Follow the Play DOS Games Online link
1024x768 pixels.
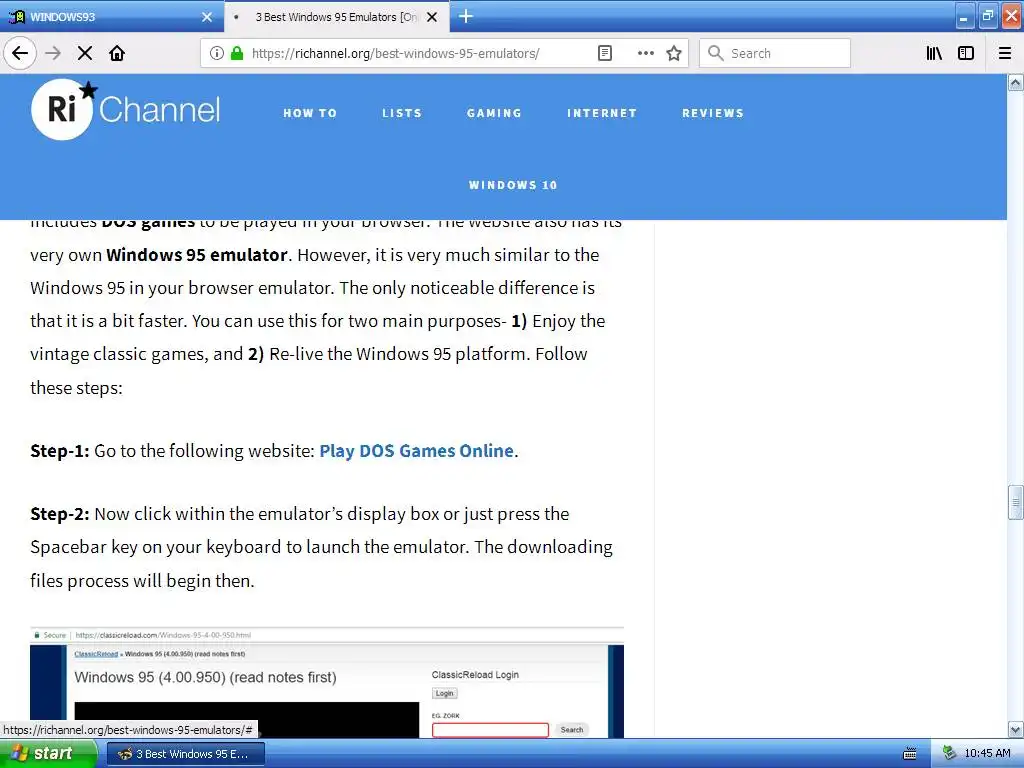[x=416, y=451]
